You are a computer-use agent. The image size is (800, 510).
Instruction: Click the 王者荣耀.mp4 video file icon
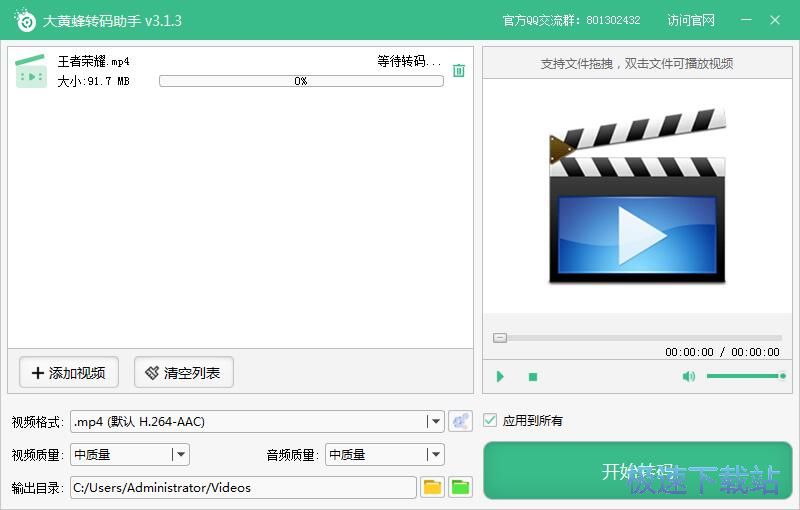coord(31,71)
